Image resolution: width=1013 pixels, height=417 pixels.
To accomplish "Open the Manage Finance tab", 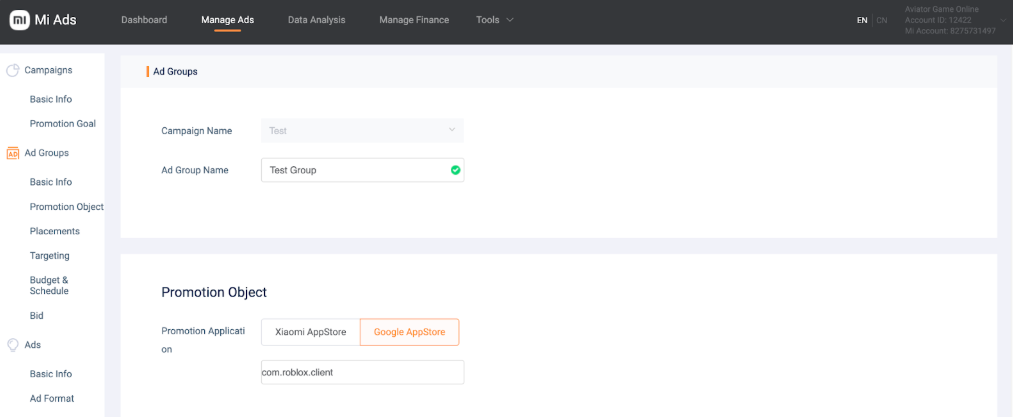I will (x=414, y=20).
